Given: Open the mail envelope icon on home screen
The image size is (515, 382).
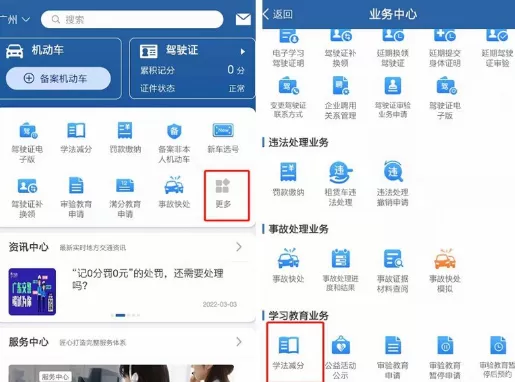Looking at the screenshot, I should [243, 19].
